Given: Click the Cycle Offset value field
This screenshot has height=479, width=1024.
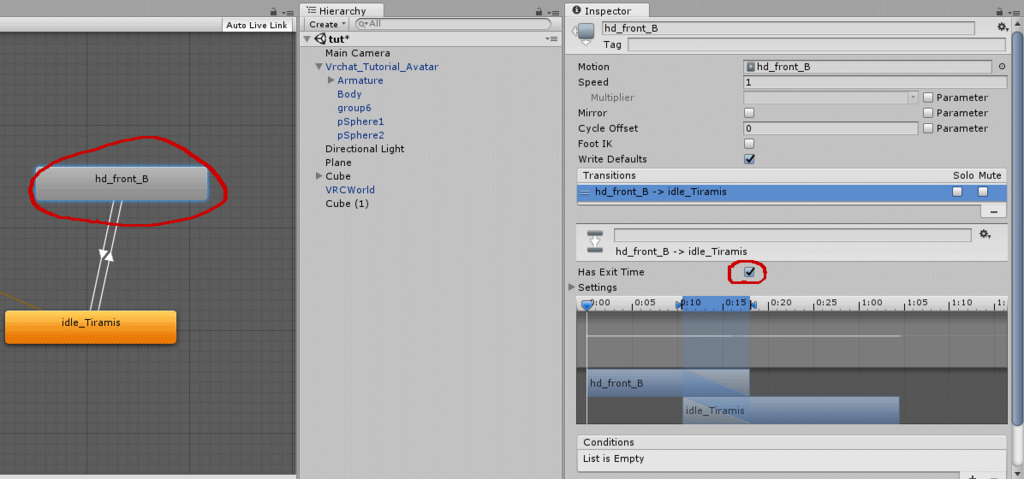Looking at the screenshot, I should [x=831, y=129].
